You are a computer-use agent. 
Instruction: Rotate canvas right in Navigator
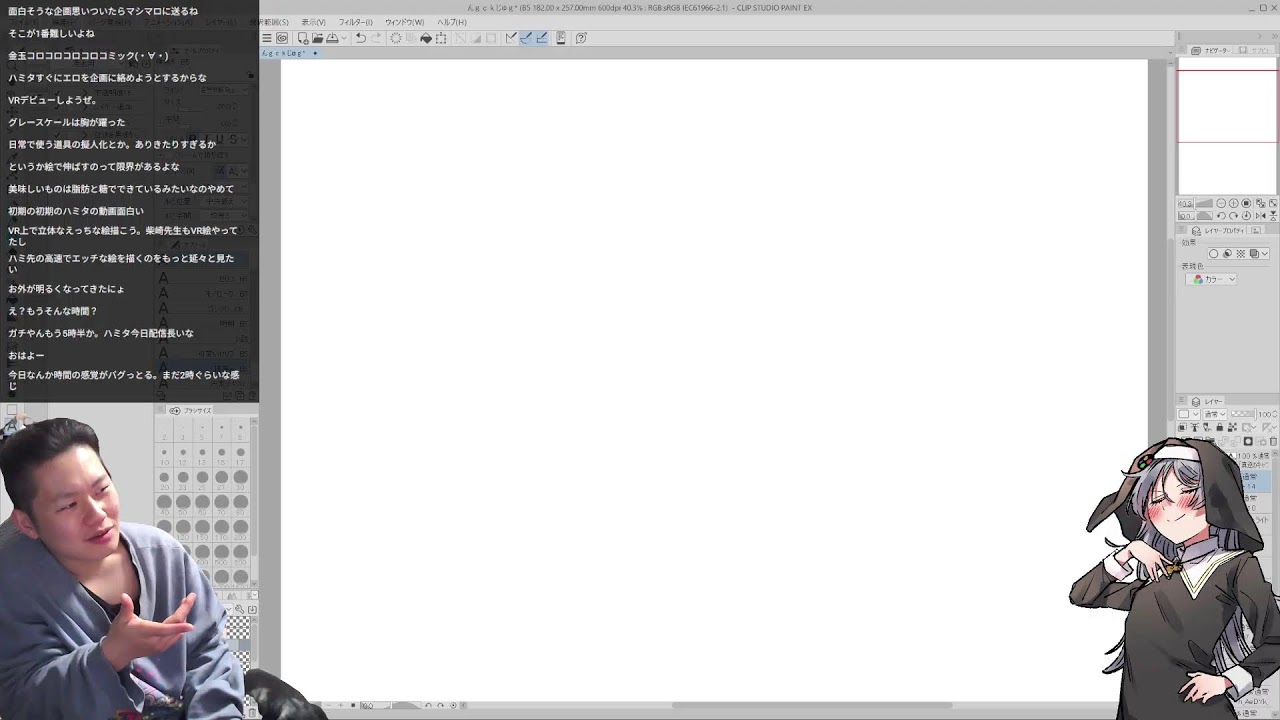pos(1234,216)
